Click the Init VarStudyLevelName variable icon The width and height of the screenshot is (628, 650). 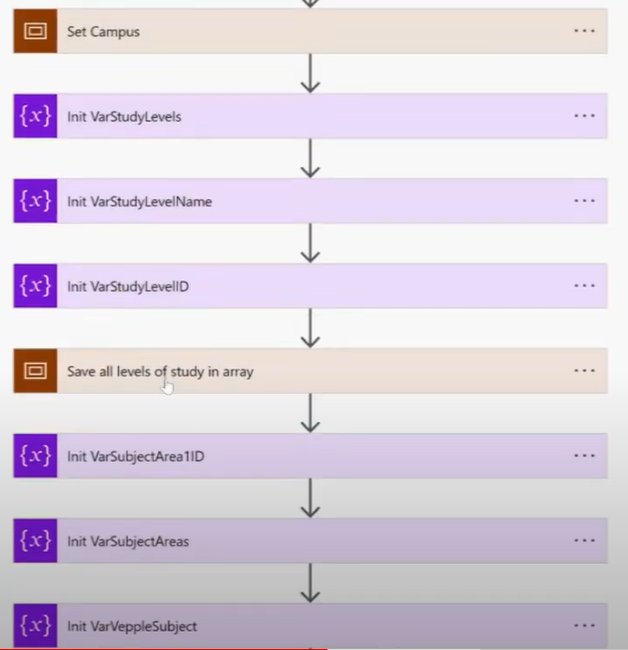[35, 201]
